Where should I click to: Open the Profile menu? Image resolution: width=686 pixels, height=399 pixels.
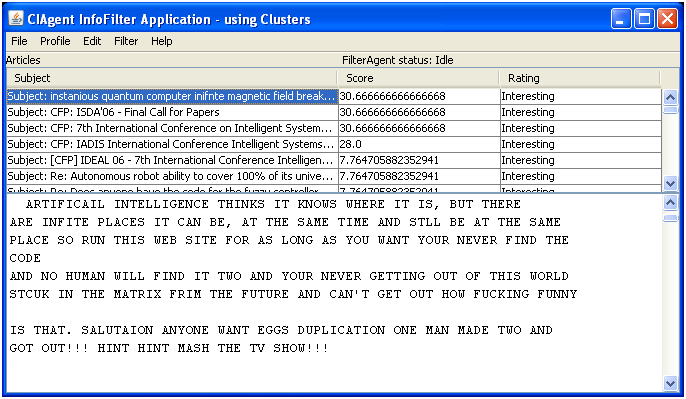(55, 41)
